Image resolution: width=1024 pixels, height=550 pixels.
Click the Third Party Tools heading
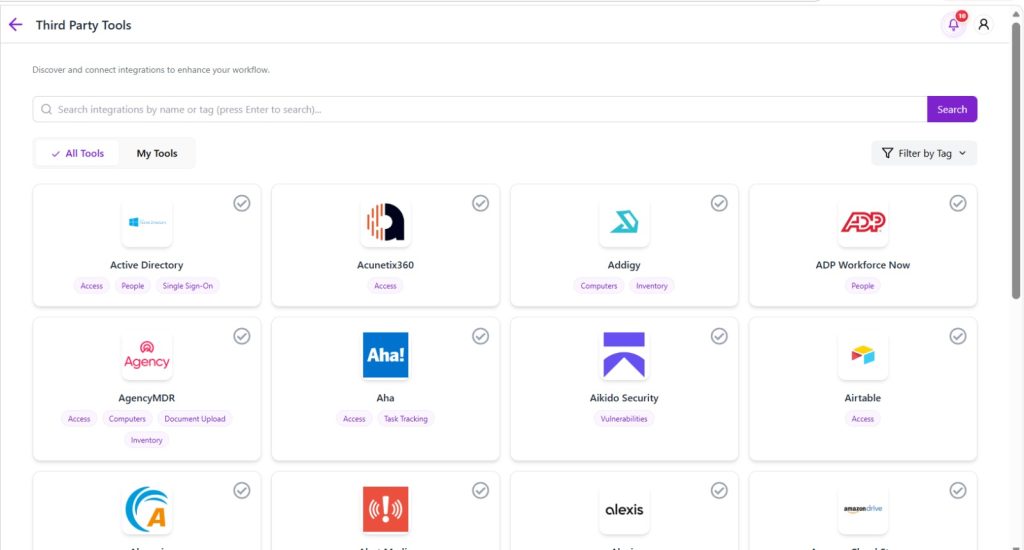pos(84,25)
